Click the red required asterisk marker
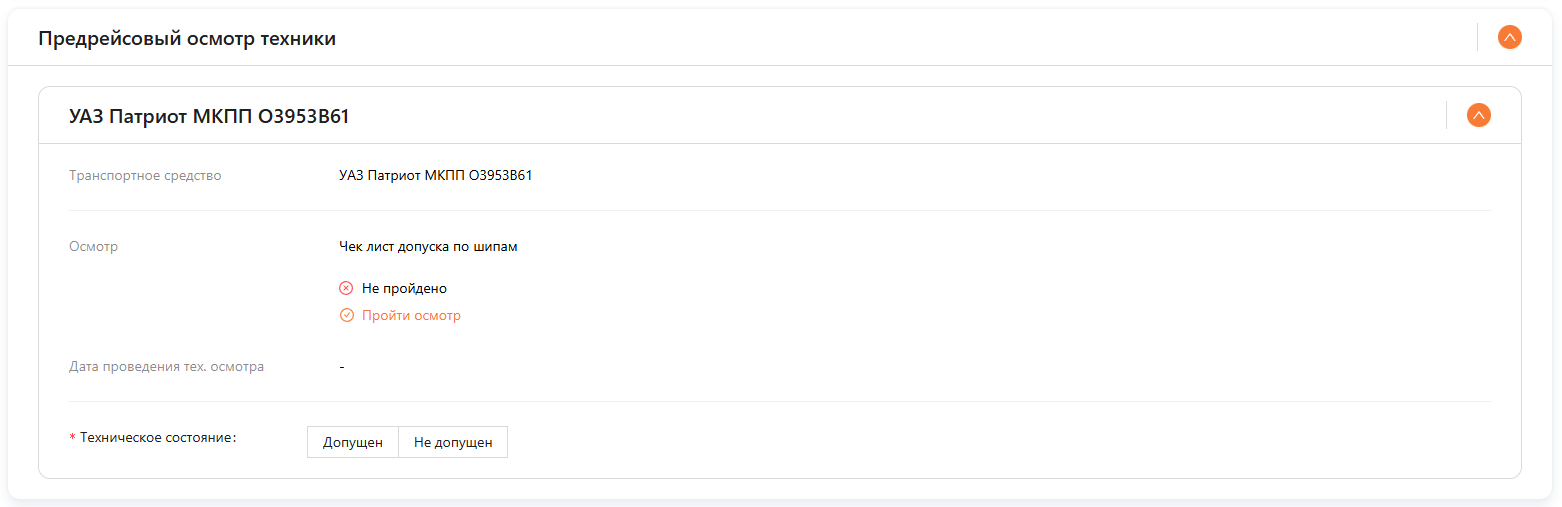1562x507 pixels. [72, 439]
